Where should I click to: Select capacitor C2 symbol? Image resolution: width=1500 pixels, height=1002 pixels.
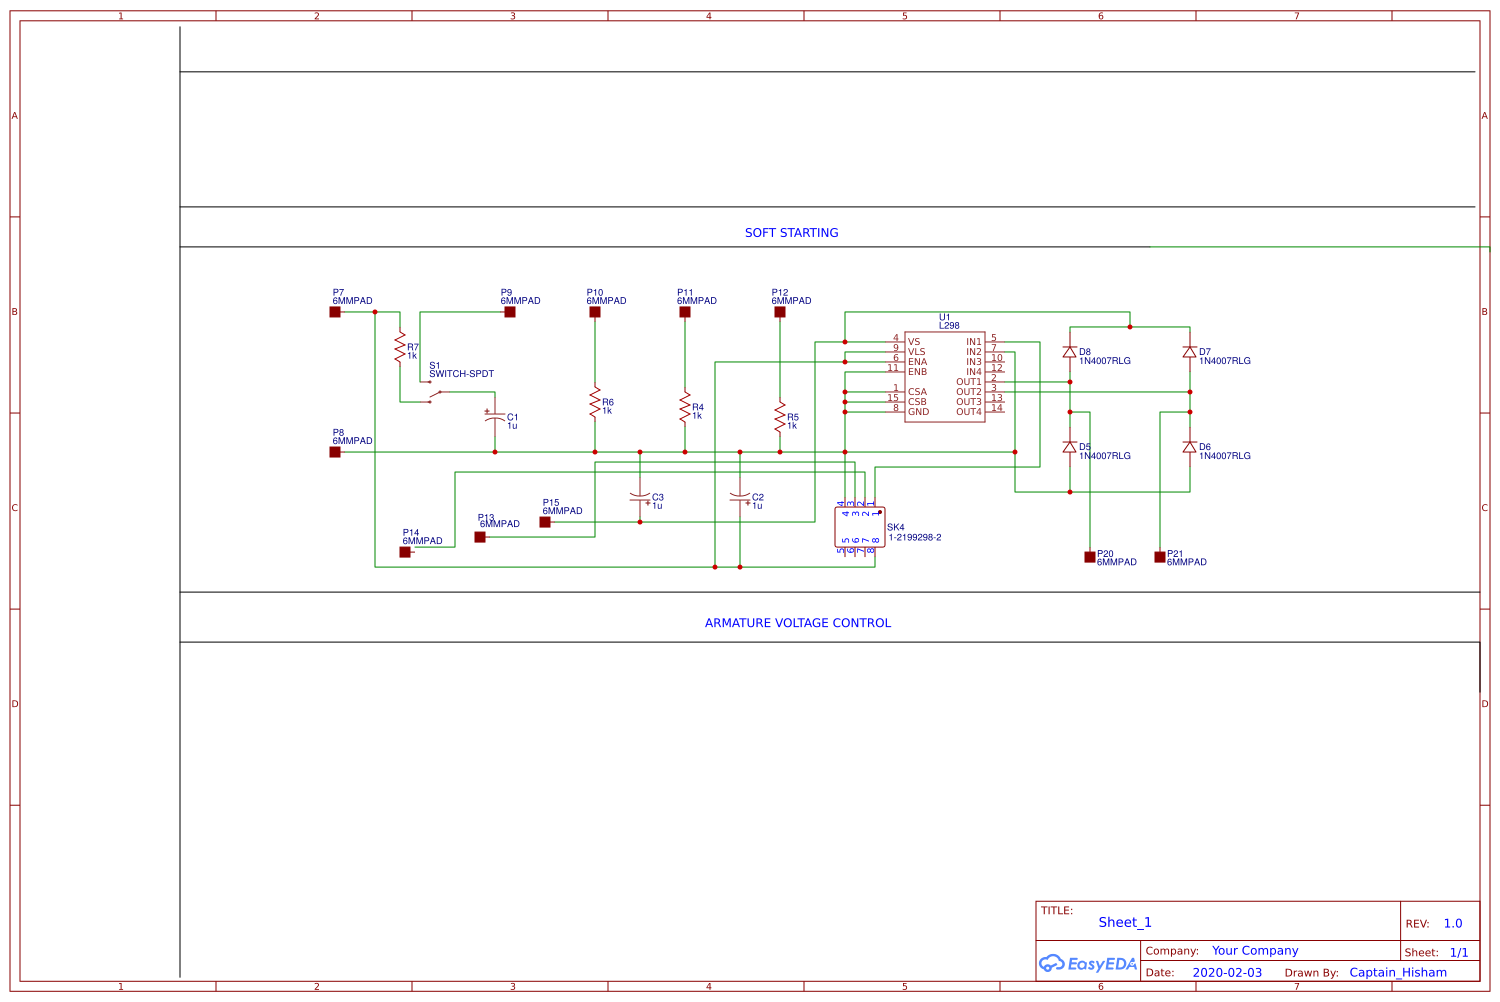pyautogui.click(x=740, y=497)
